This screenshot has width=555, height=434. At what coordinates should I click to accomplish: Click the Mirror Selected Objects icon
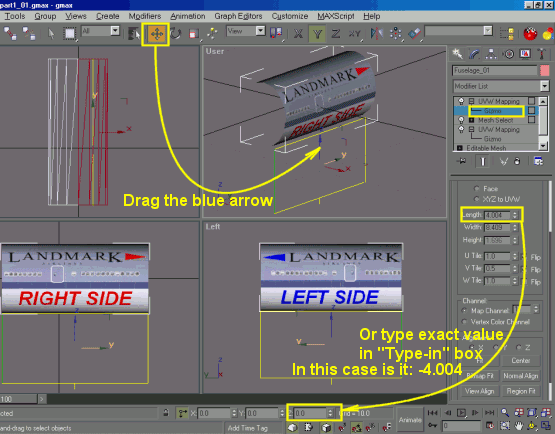pos(377,34)
